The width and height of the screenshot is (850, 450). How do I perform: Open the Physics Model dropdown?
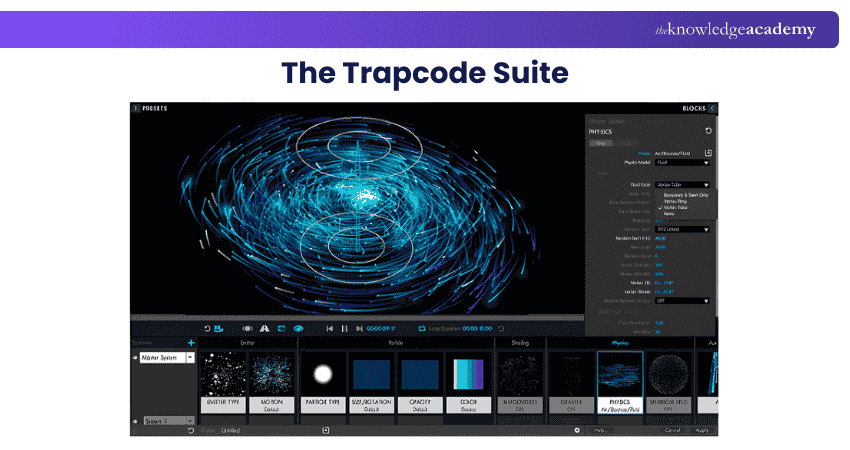tap(682, 162)
